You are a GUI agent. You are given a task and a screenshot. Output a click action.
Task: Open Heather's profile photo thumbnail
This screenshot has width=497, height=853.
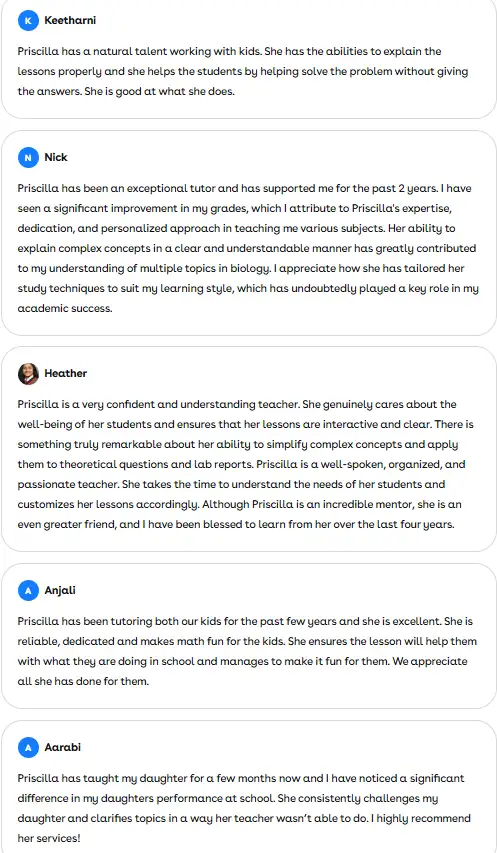point(28,374)
